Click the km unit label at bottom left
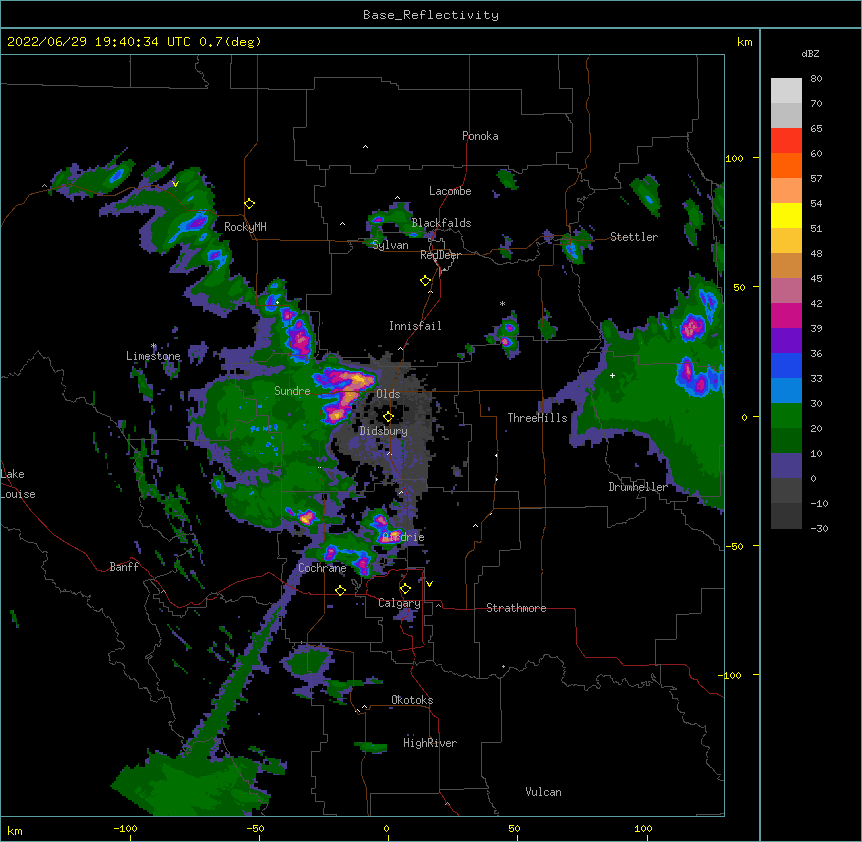Screen dimensions: 862x842 (x=15, y=831)
